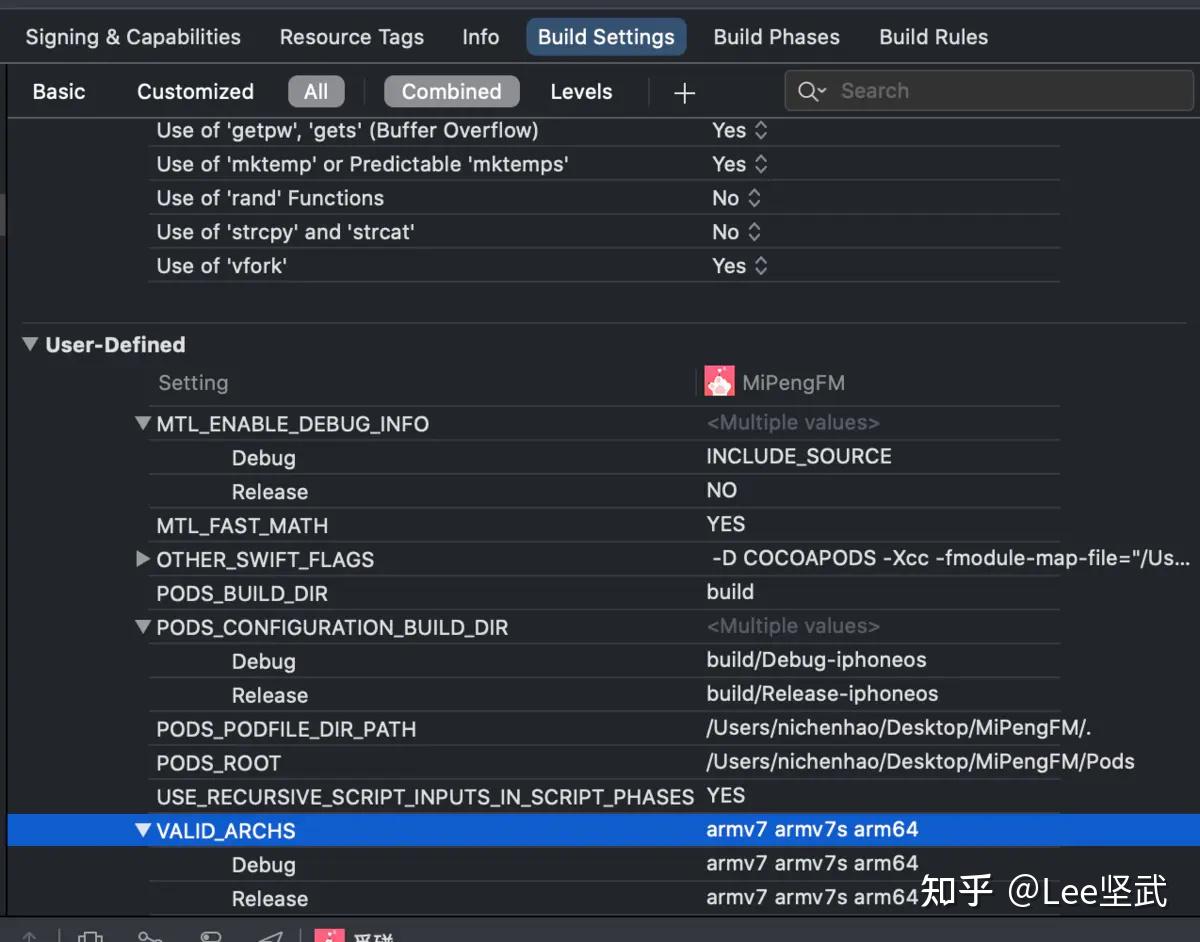The width and height of the screenshot is (1200, 942).
Task: Select the Levels view option
Action: (581, 91)
